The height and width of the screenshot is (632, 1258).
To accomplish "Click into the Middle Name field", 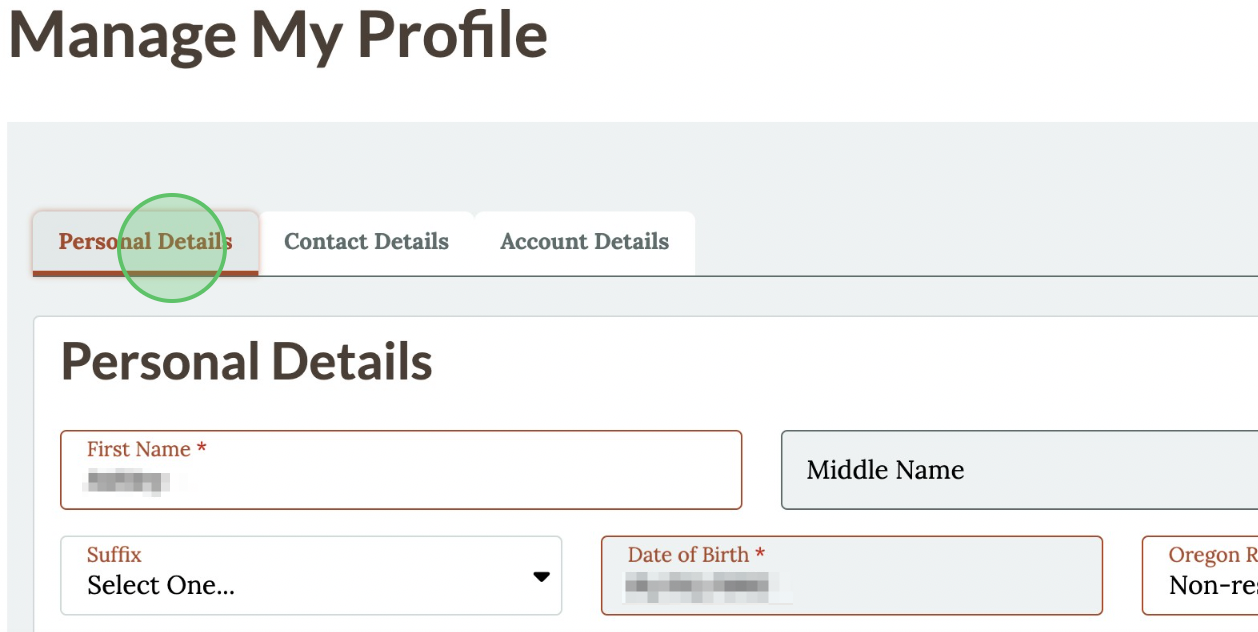I will 1019,470.
